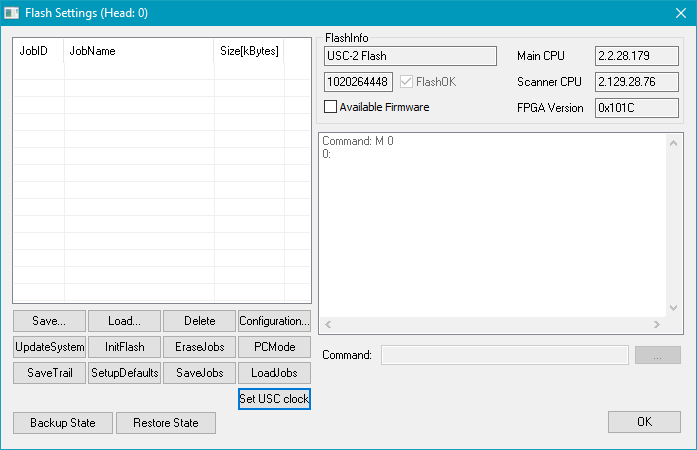Sort by the JobName column header
This screenshot has width=697, height=450.
click(138, 51)
